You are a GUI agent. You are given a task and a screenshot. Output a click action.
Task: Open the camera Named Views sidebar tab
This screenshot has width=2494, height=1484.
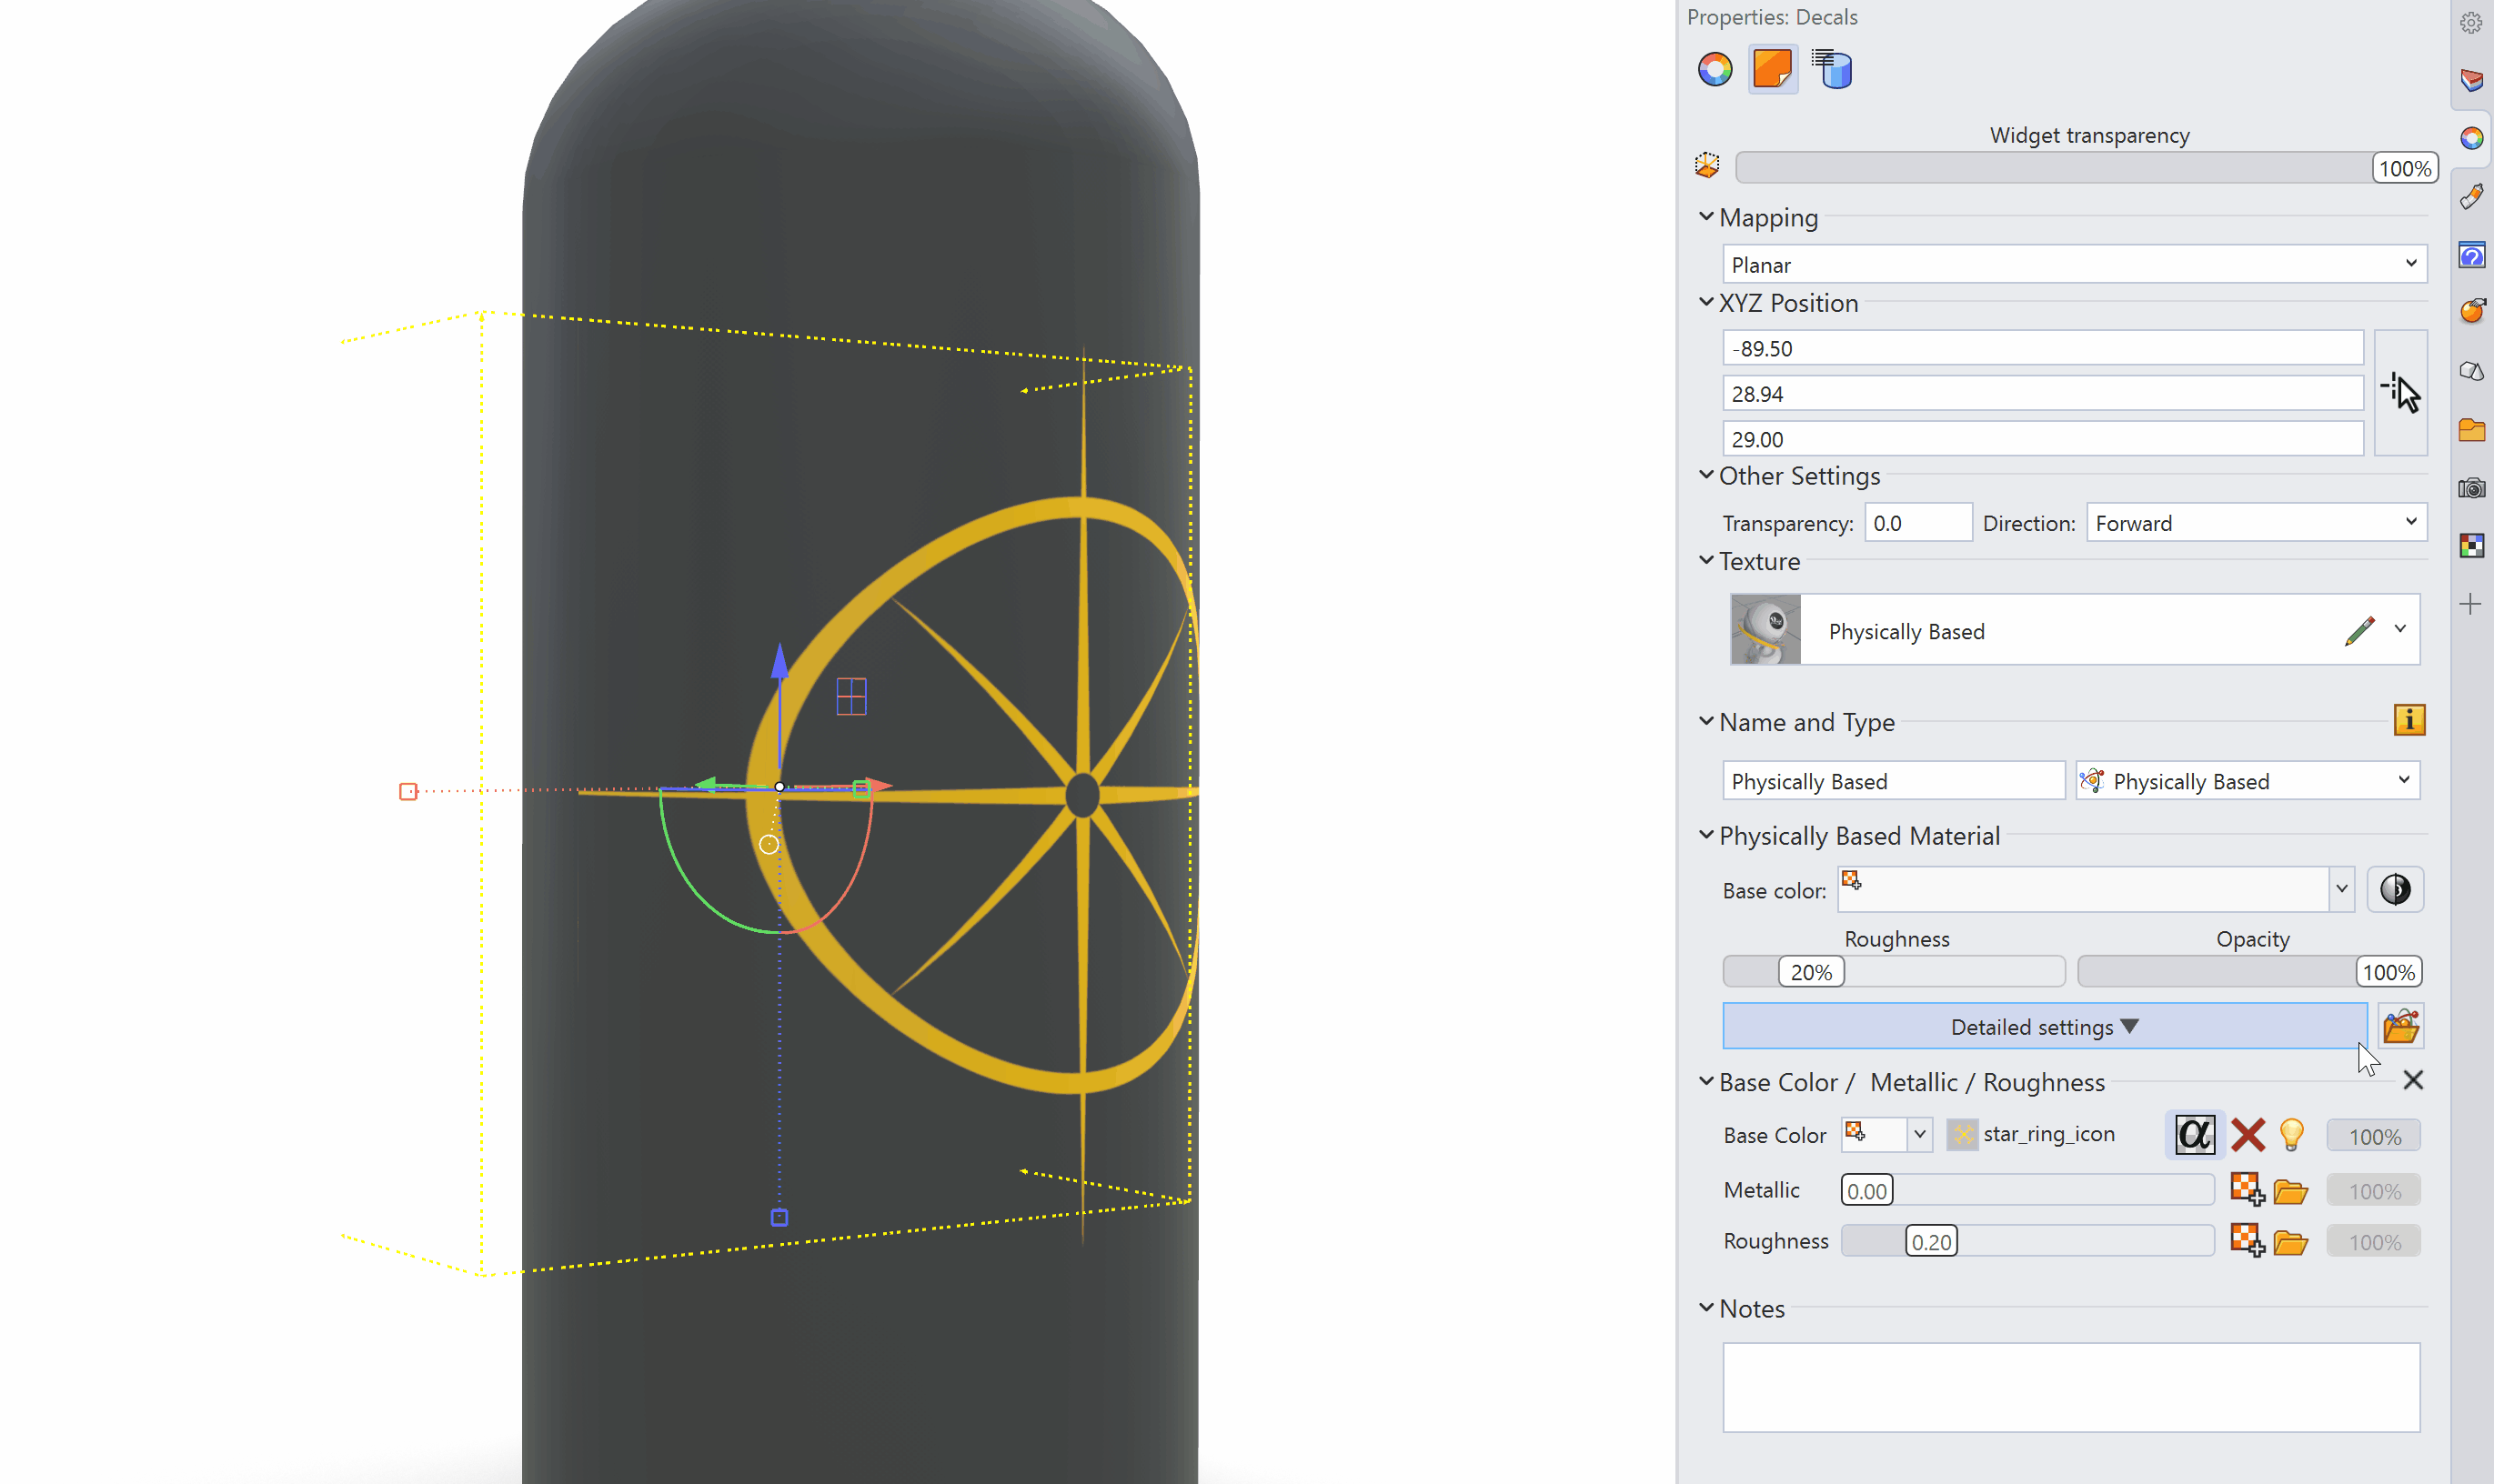click(2472, 488)
